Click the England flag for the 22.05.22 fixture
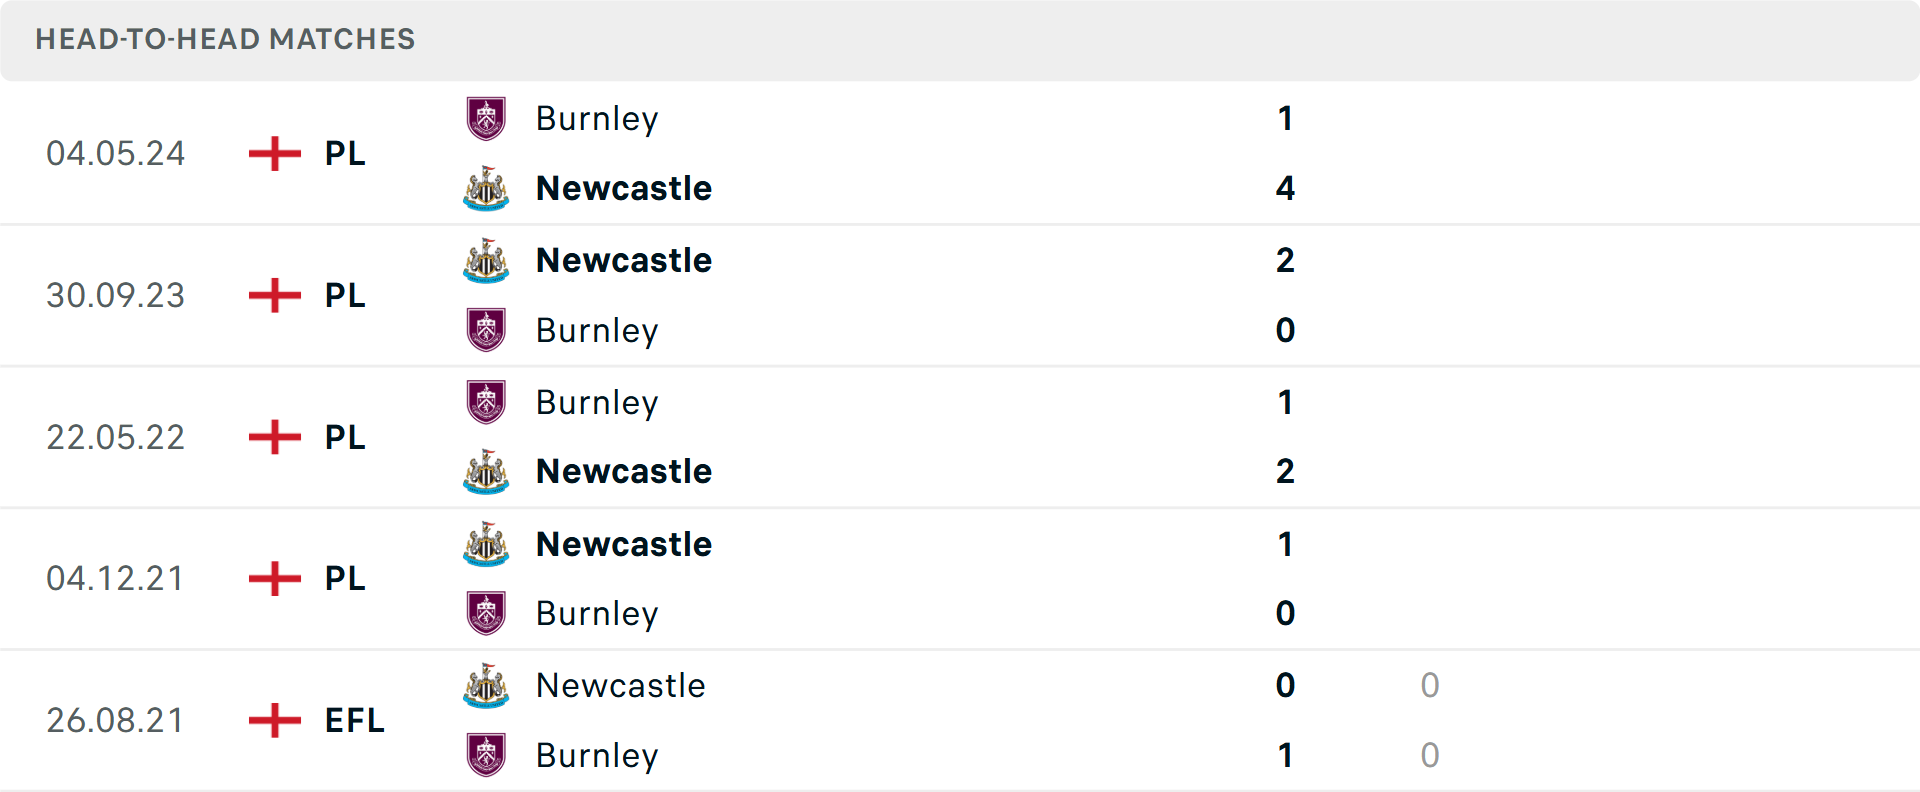The width and height of the screenshot is (1920, 792). pos(272,437)
